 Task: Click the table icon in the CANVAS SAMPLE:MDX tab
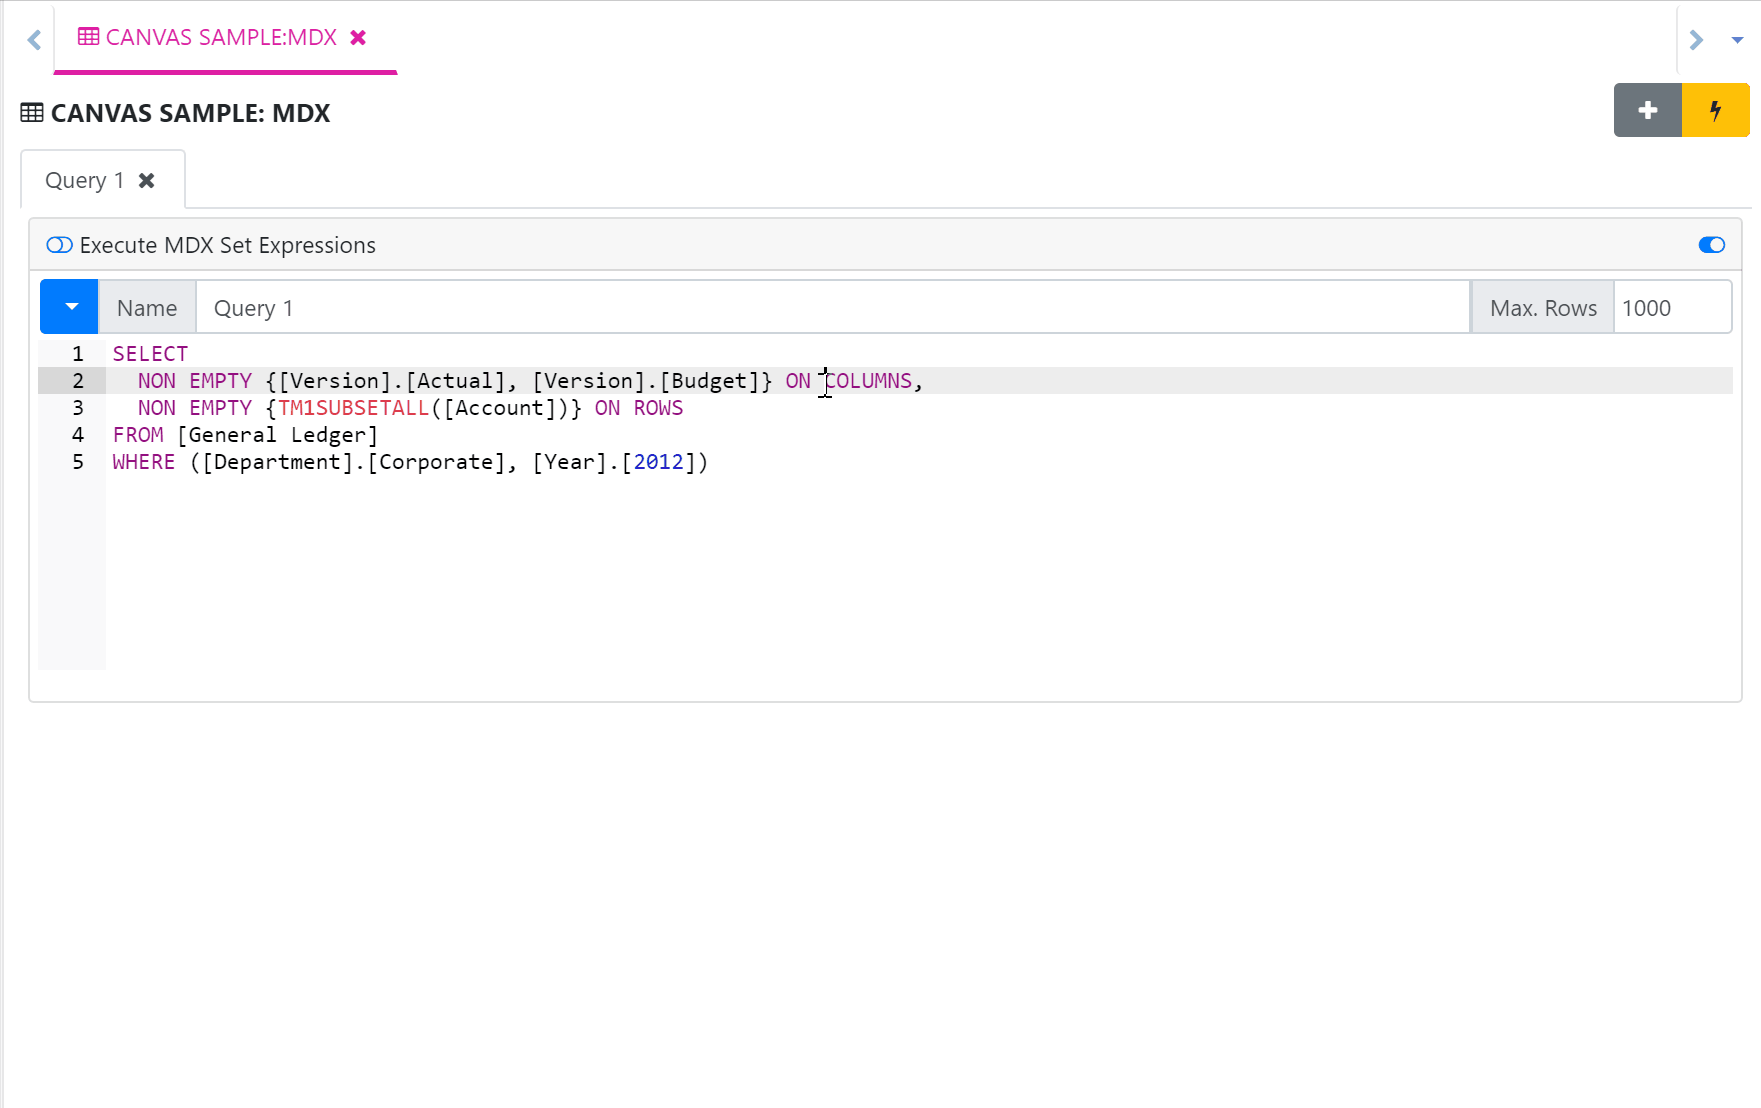(x=88, y=37)
